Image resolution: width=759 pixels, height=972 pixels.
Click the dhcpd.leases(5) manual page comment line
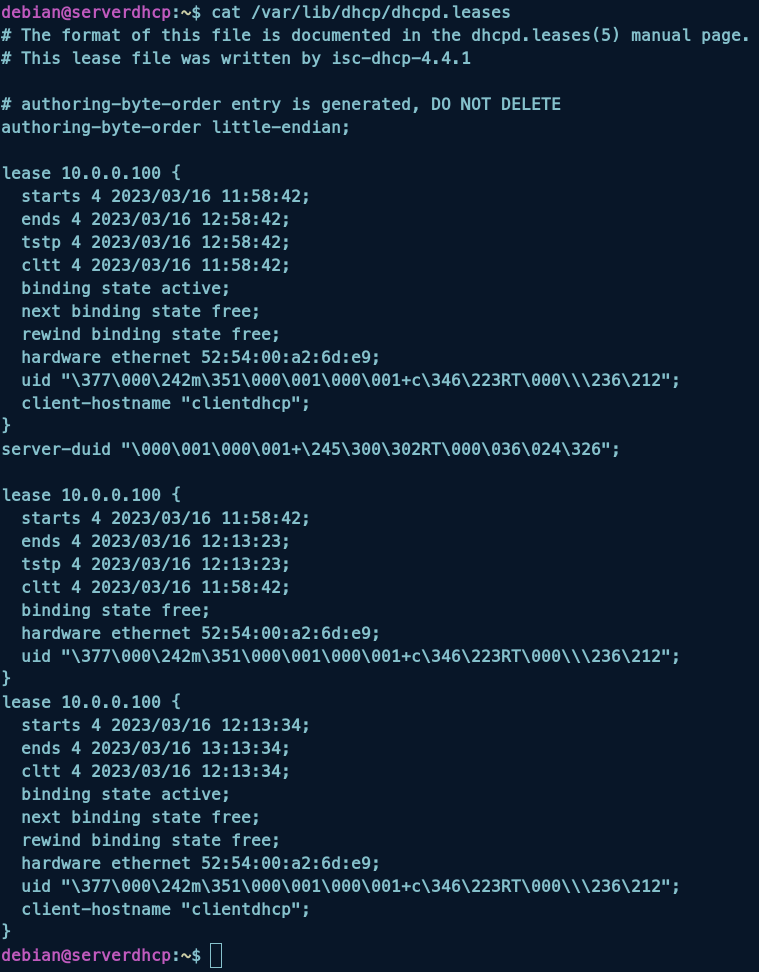(x=375, y=36)
